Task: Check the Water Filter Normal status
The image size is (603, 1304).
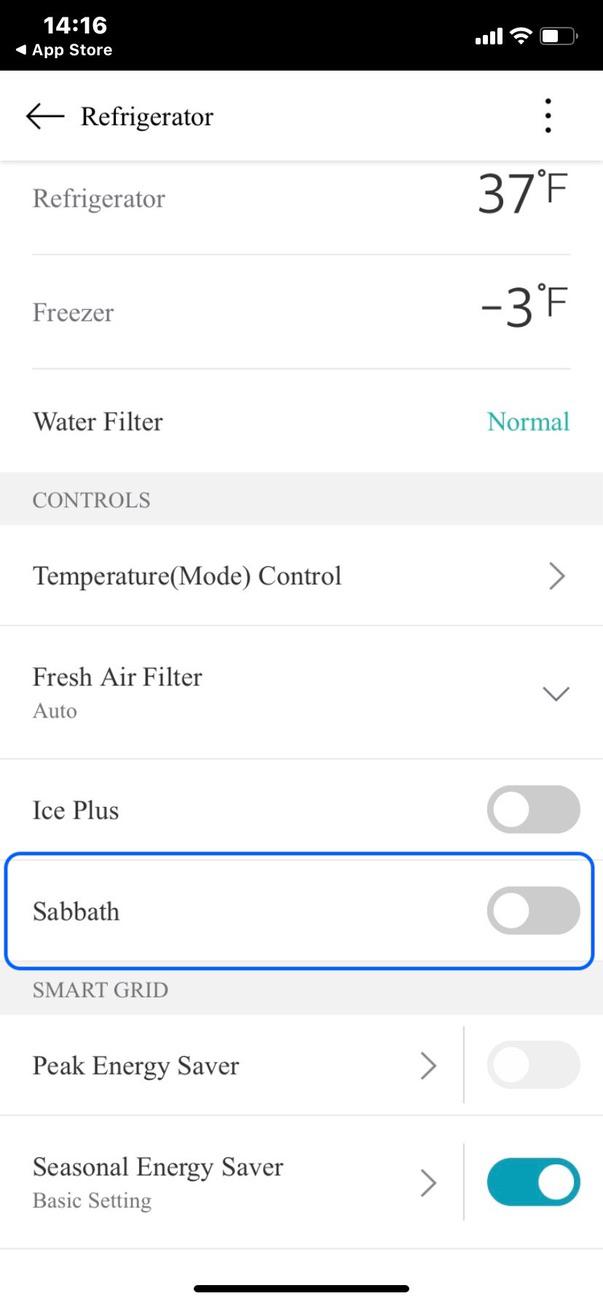Action: [x=528, y=421]
